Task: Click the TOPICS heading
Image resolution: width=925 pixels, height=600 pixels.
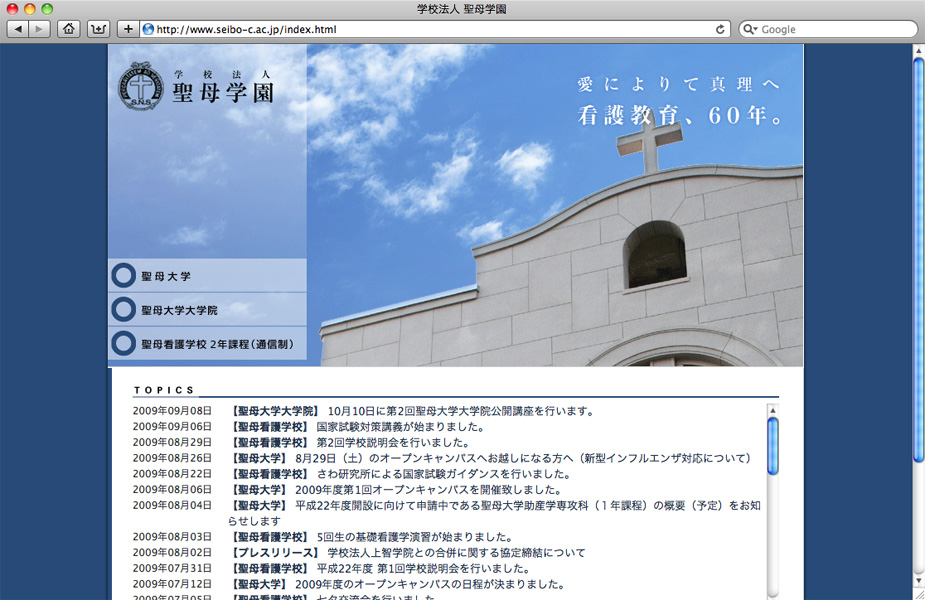Action: [164, 390]
